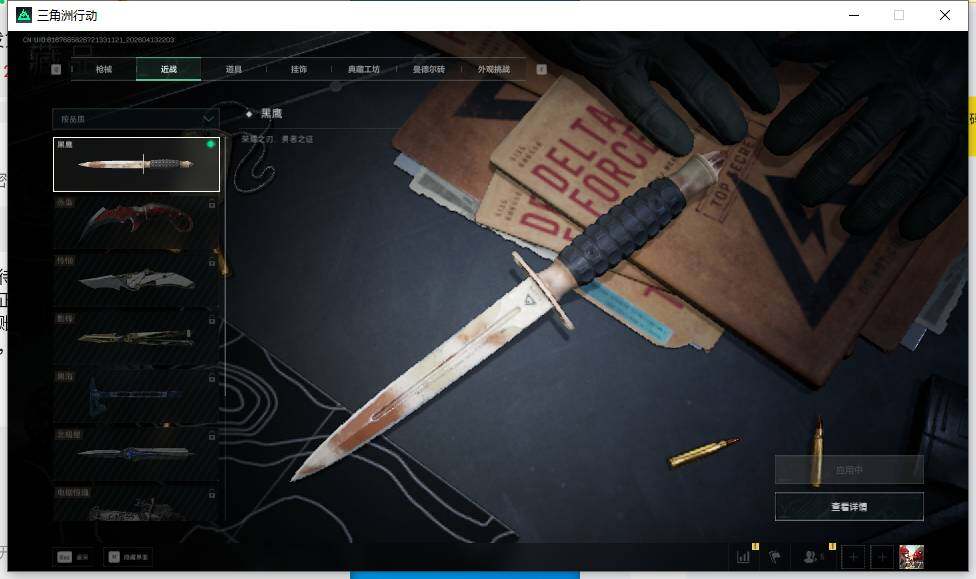Open the friends list icon
Screen dimensions: 976x579
[810, 557]
